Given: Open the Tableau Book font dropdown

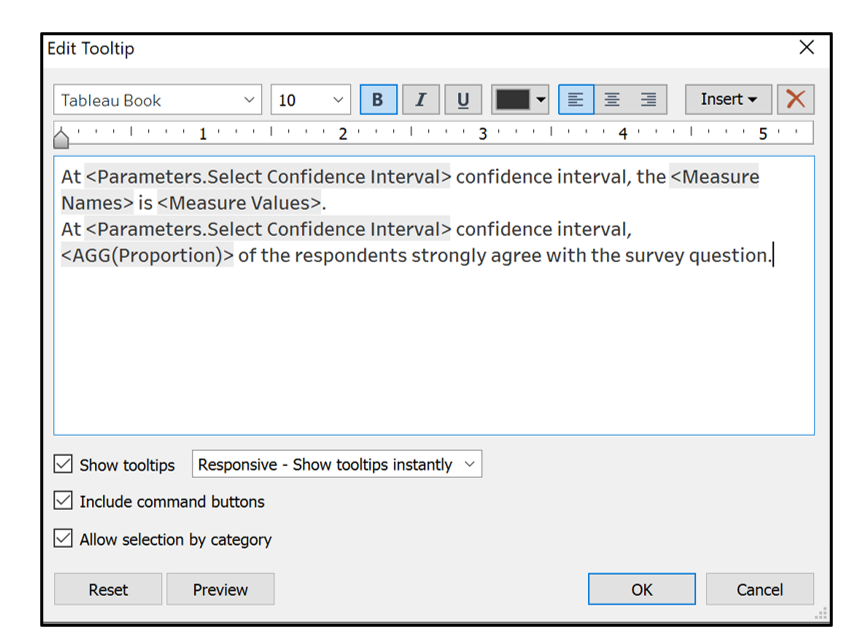Looking at the screenshot, I should click(158, 100).
